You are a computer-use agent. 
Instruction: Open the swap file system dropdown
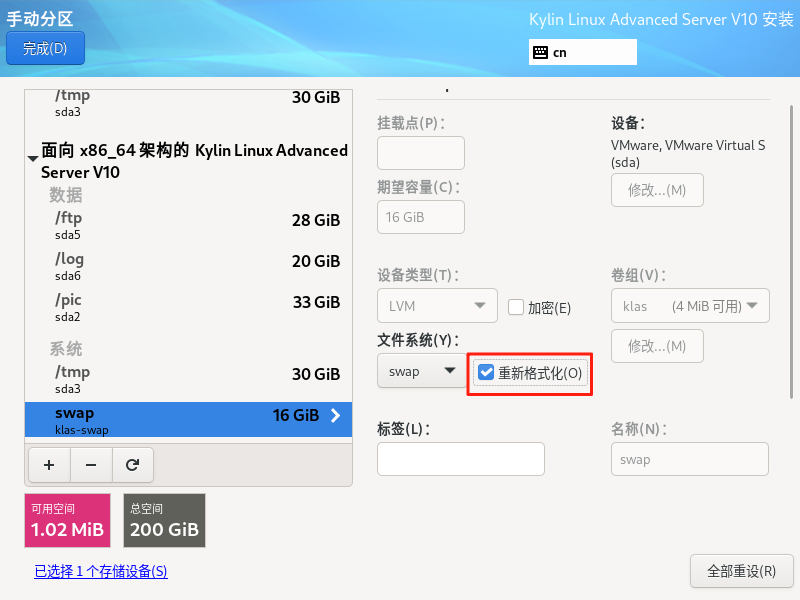pos(421,371)
